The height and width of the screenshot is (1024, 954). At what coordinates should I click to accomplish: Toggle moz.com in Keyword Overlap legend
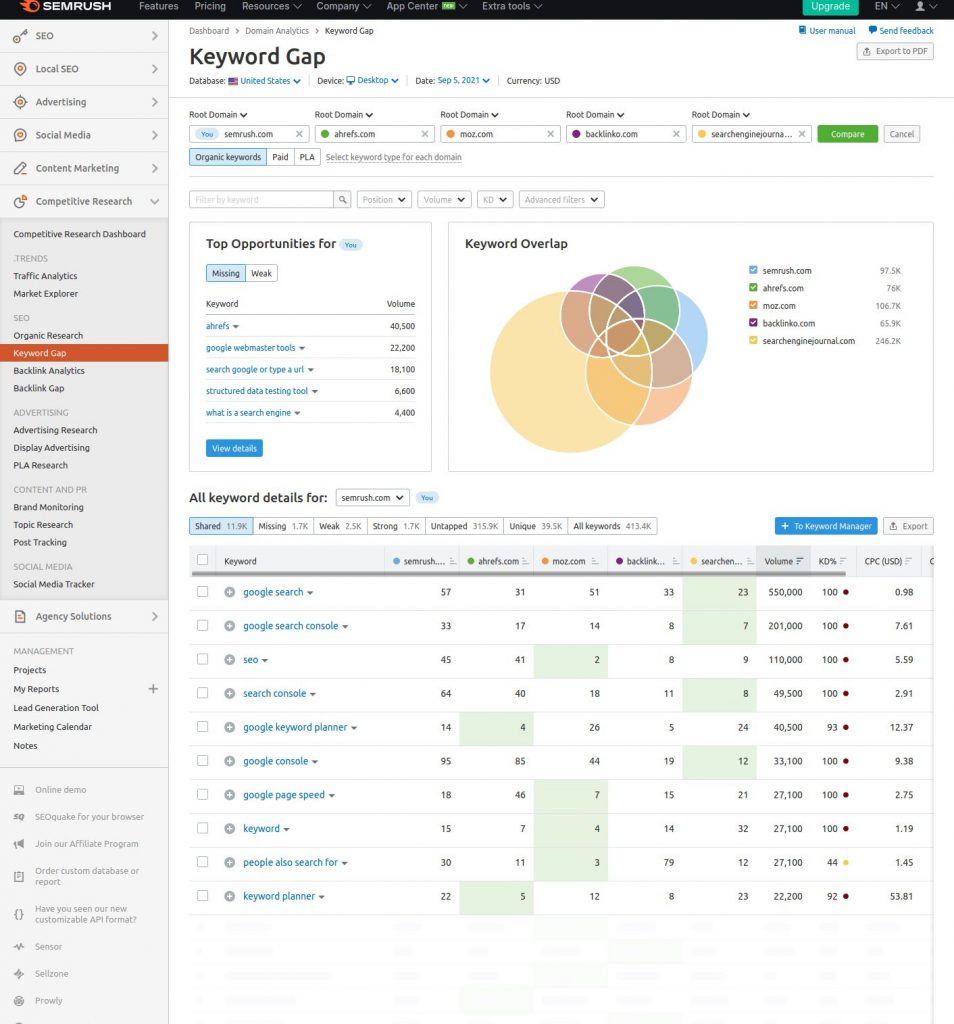753,306
